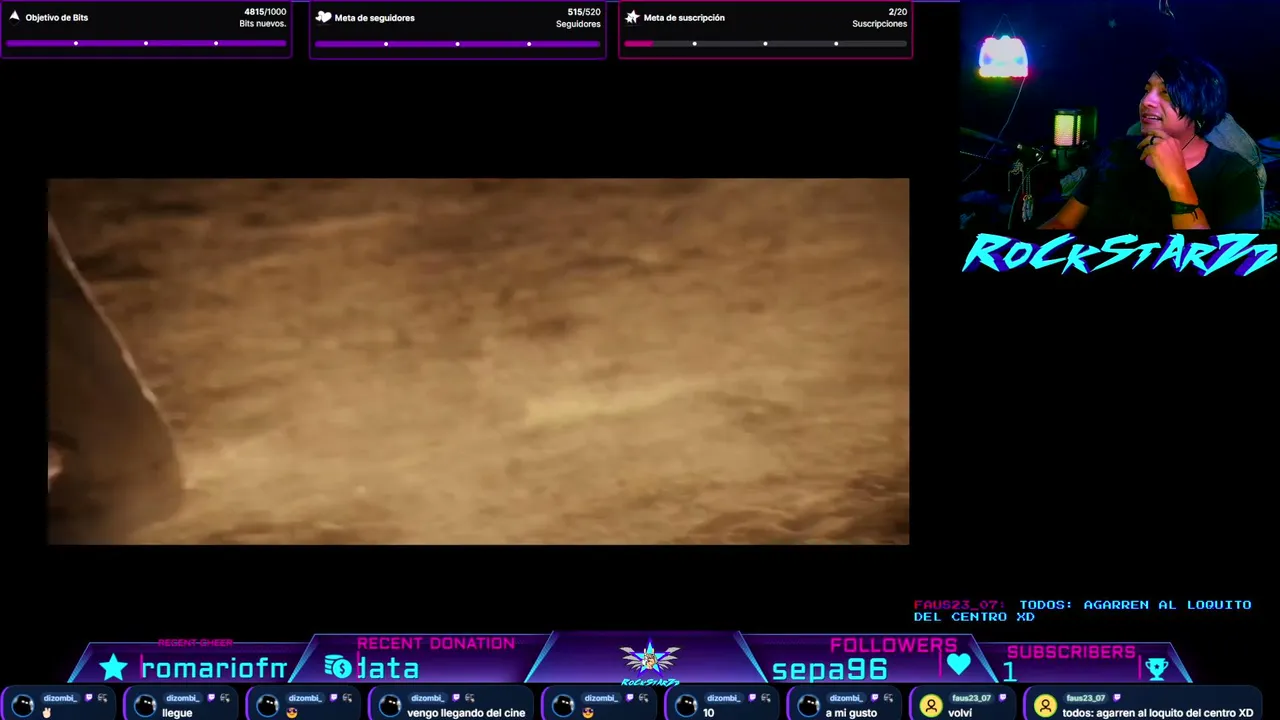Image resolution: width=1280 pixels, height=720 pixels.
Task: Click the followers goal heart icon
Action: click(x=323, y=17)
